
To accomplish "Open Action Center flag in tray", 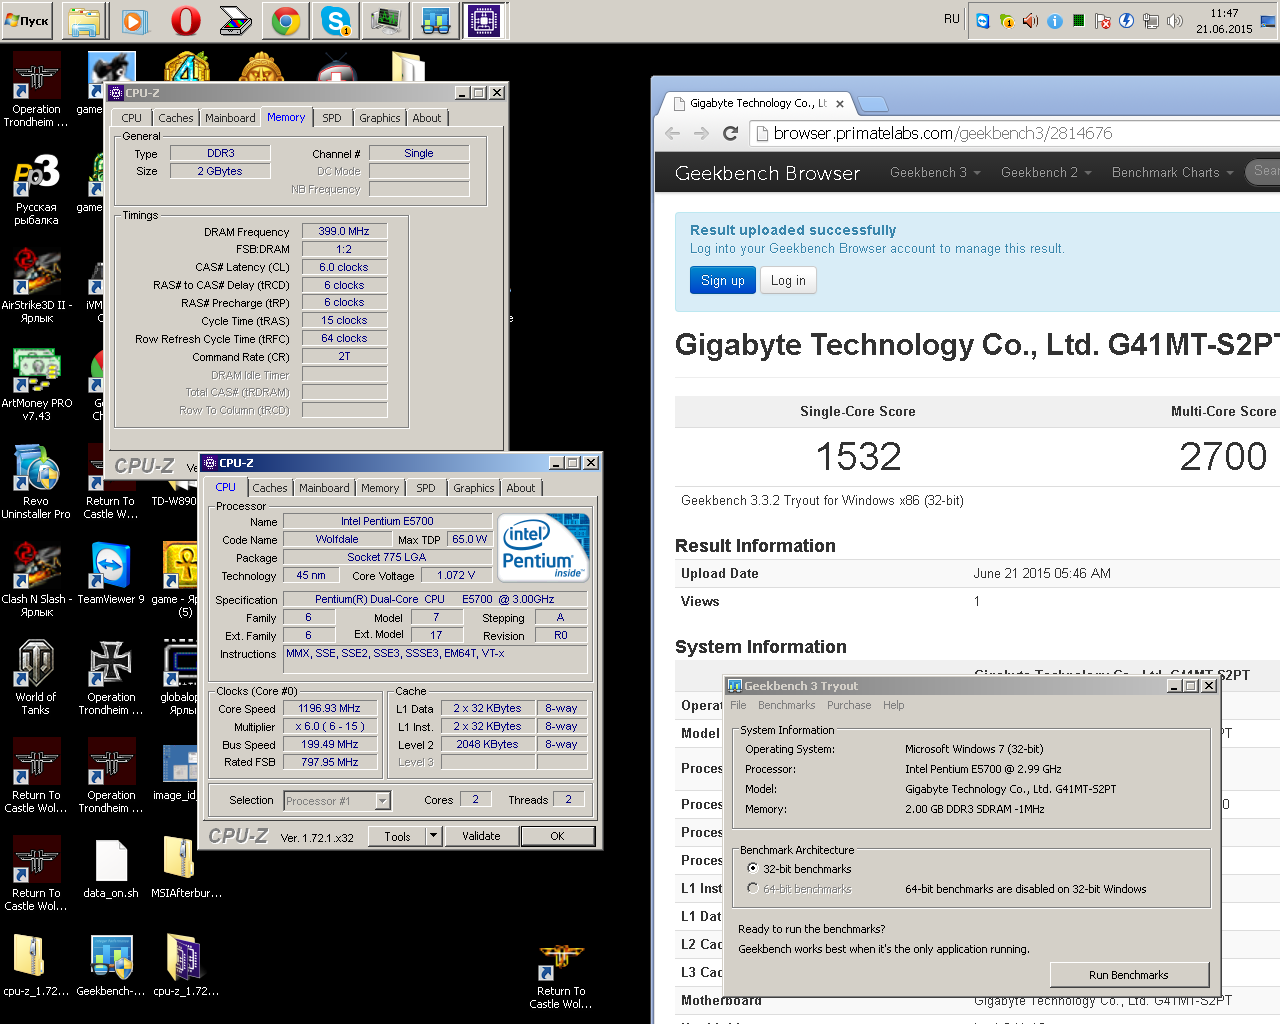I will pos(1103,20).
